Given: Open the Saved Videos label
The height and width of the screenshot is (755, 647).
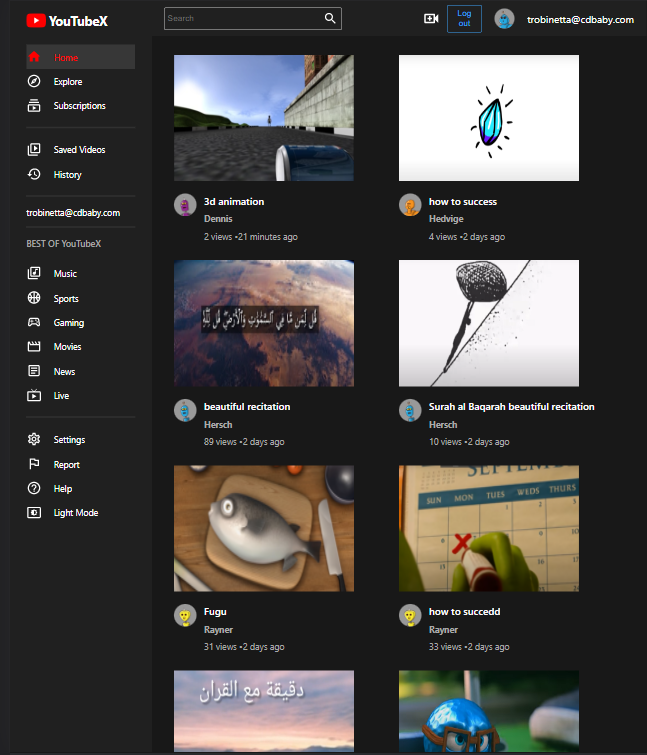Looking at the screenshot, I should [79, 150].
